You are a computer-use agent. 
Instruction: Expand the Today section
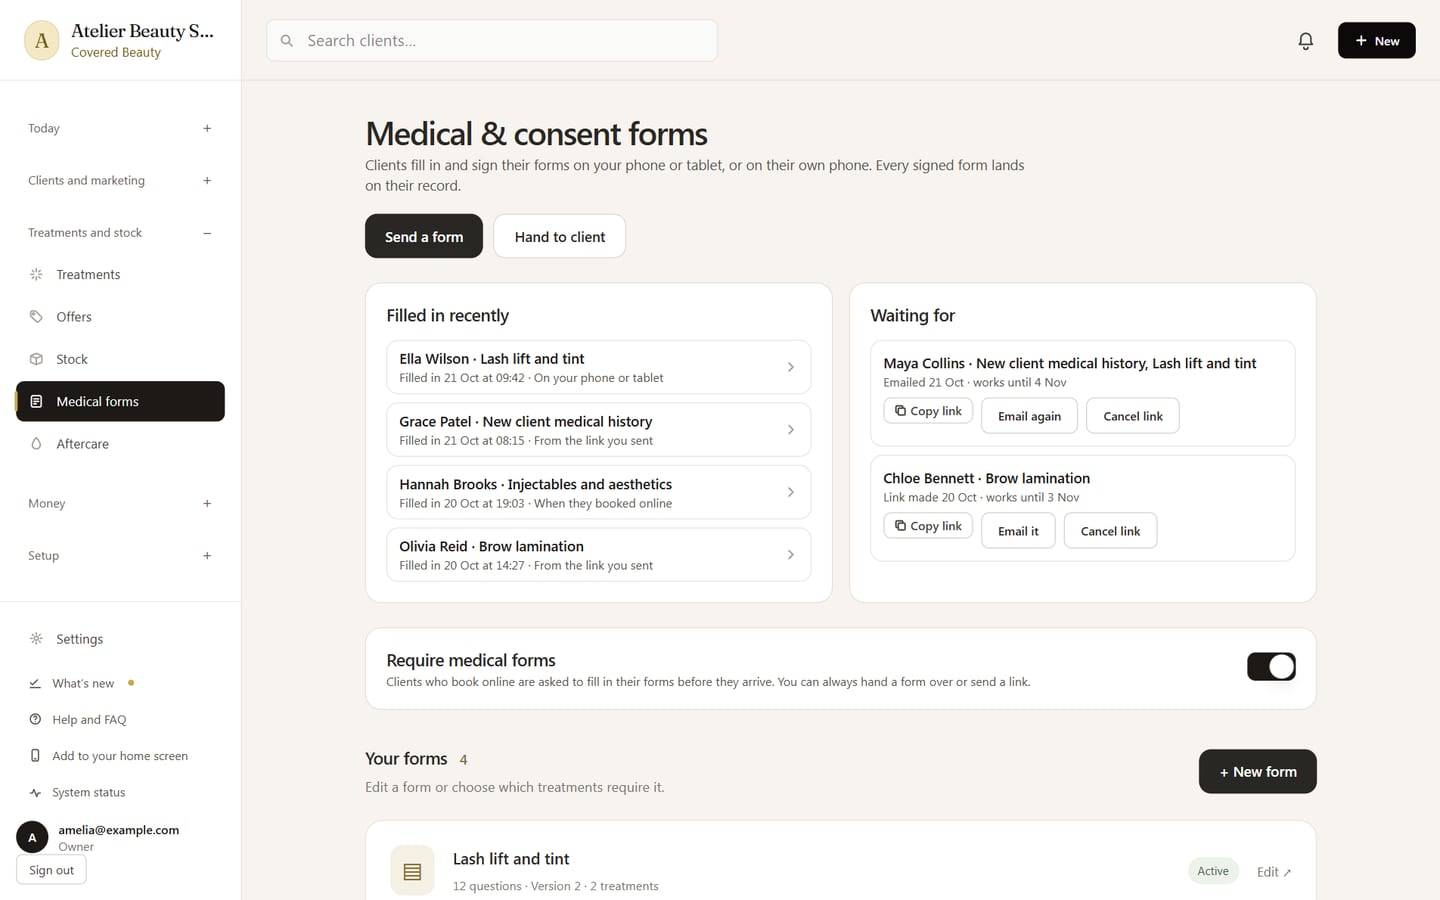120,128
